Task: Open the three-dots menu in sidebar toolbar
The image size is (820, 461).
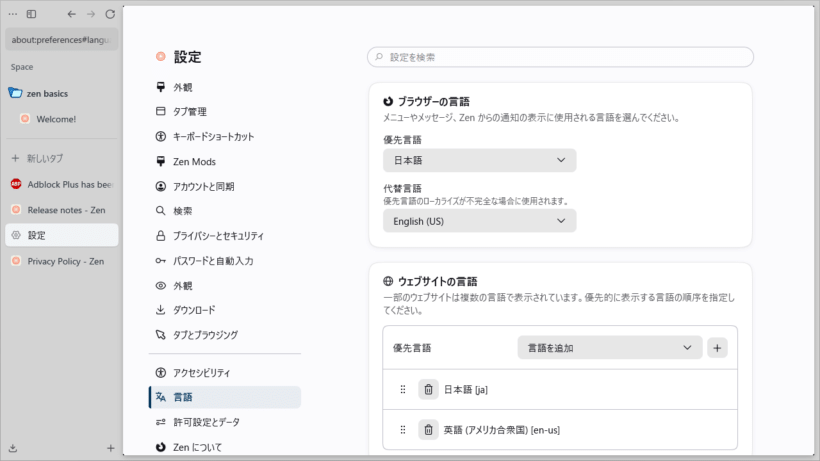Action: 13,14
